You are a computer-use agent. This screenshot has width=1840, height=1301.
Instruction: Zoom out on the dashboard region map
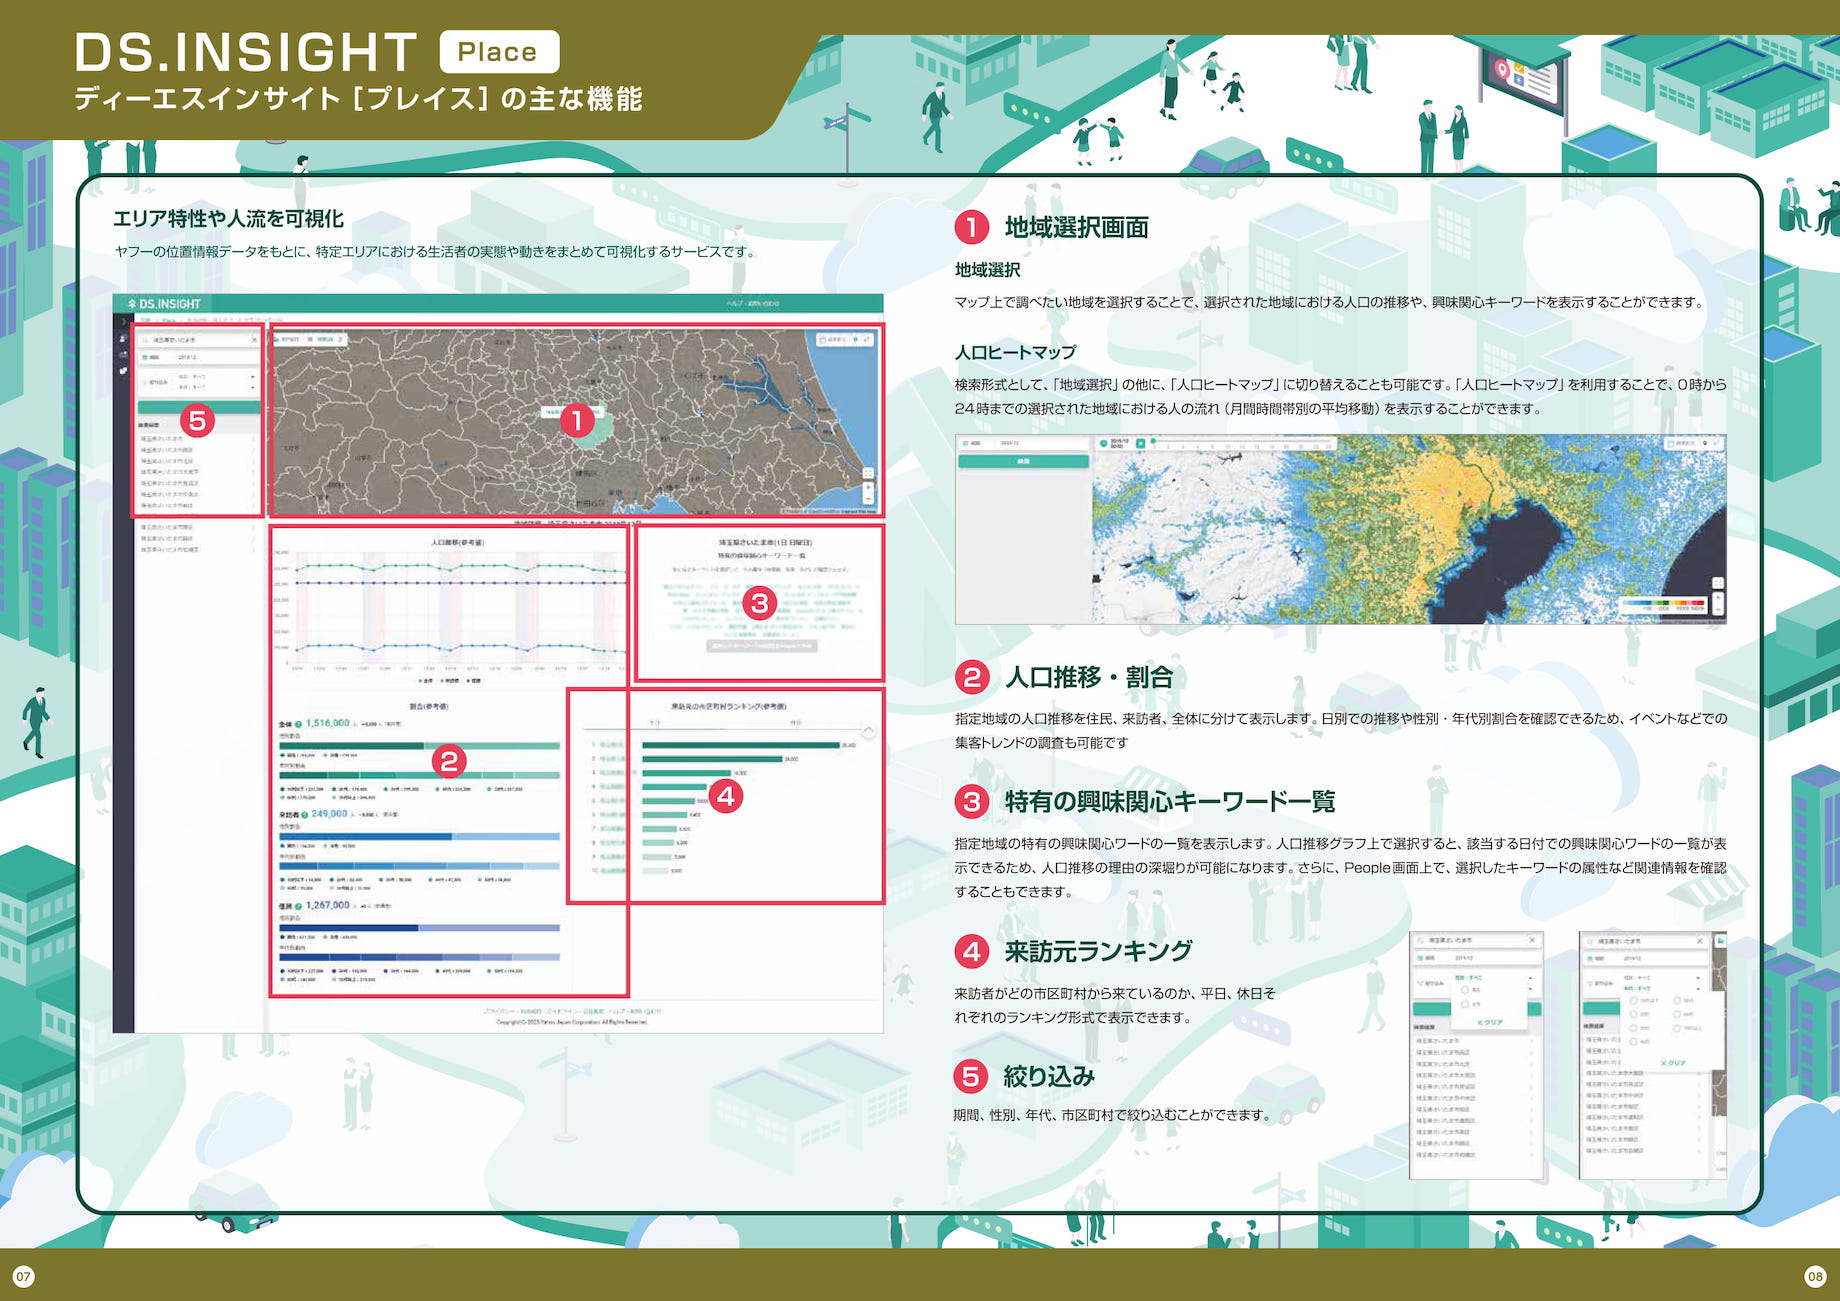coord(868,498)
